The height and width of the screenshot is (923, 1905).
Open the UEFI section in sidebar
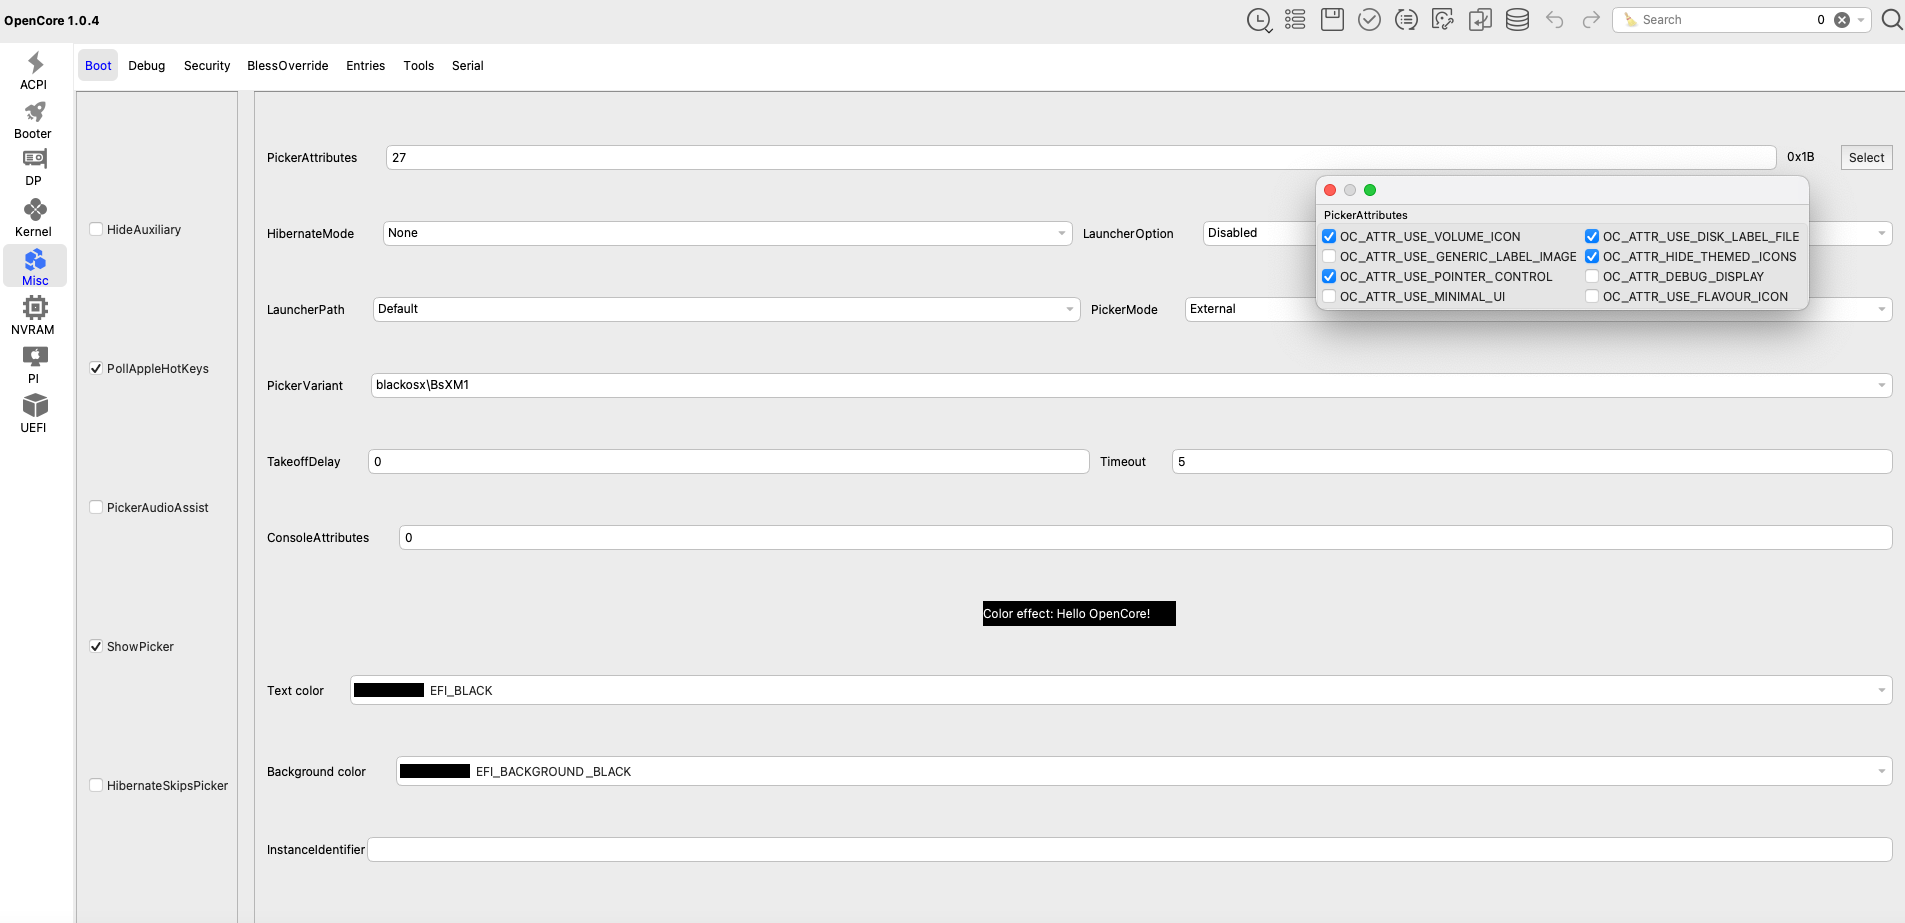(34, 413)
